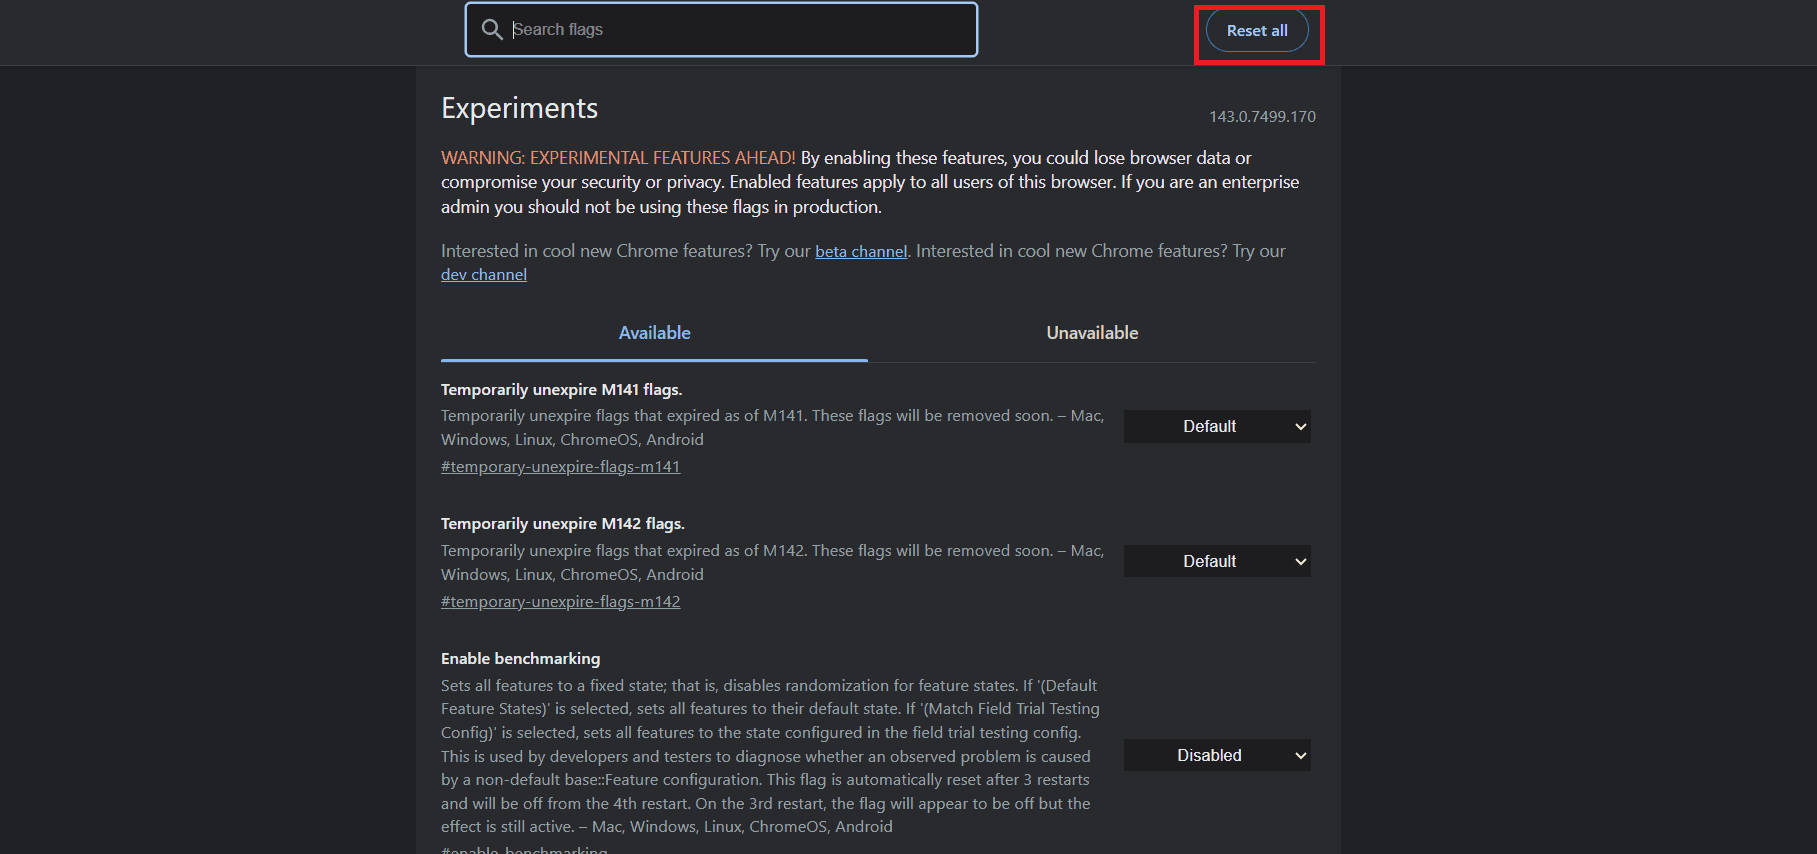
Task: Click the Chrome version number 143.0.7499.170
Action: 1262,117
